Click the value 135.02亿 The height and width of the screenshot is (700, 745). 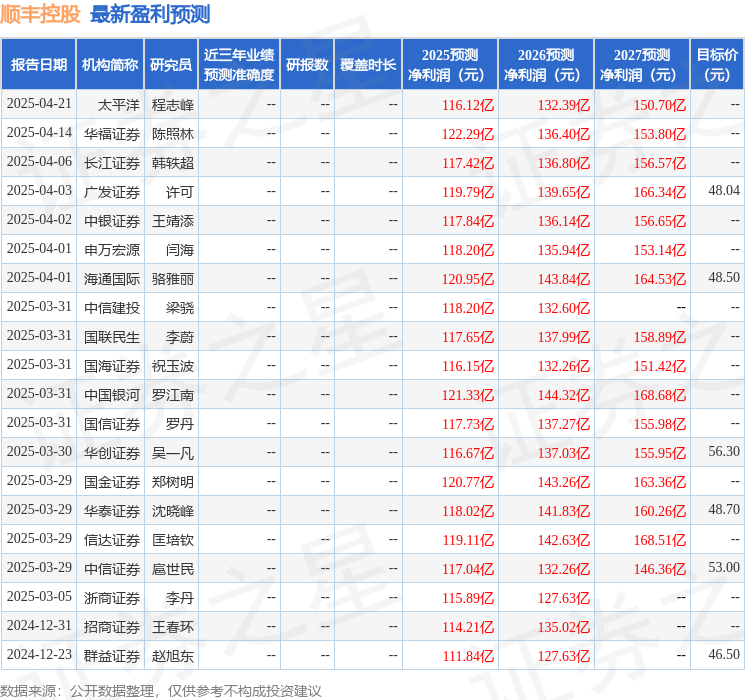point(564,627)
